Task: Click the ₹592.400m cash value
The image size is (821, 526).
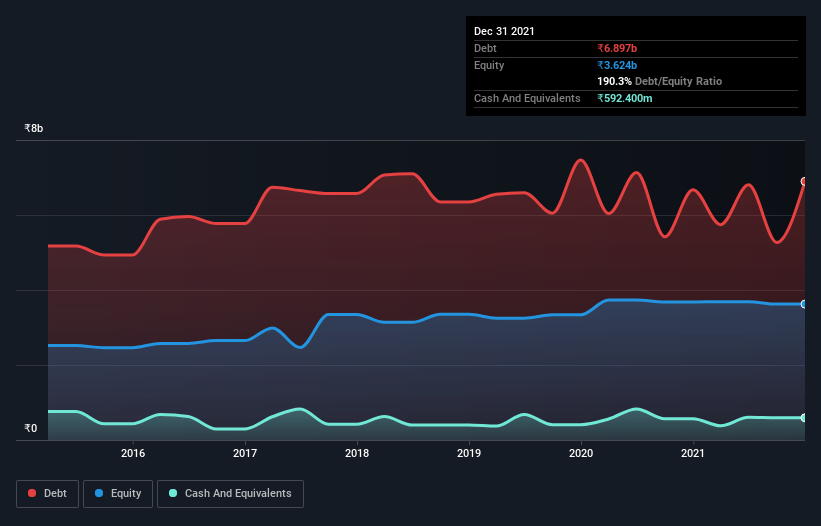Action: (x=625, y=98)
